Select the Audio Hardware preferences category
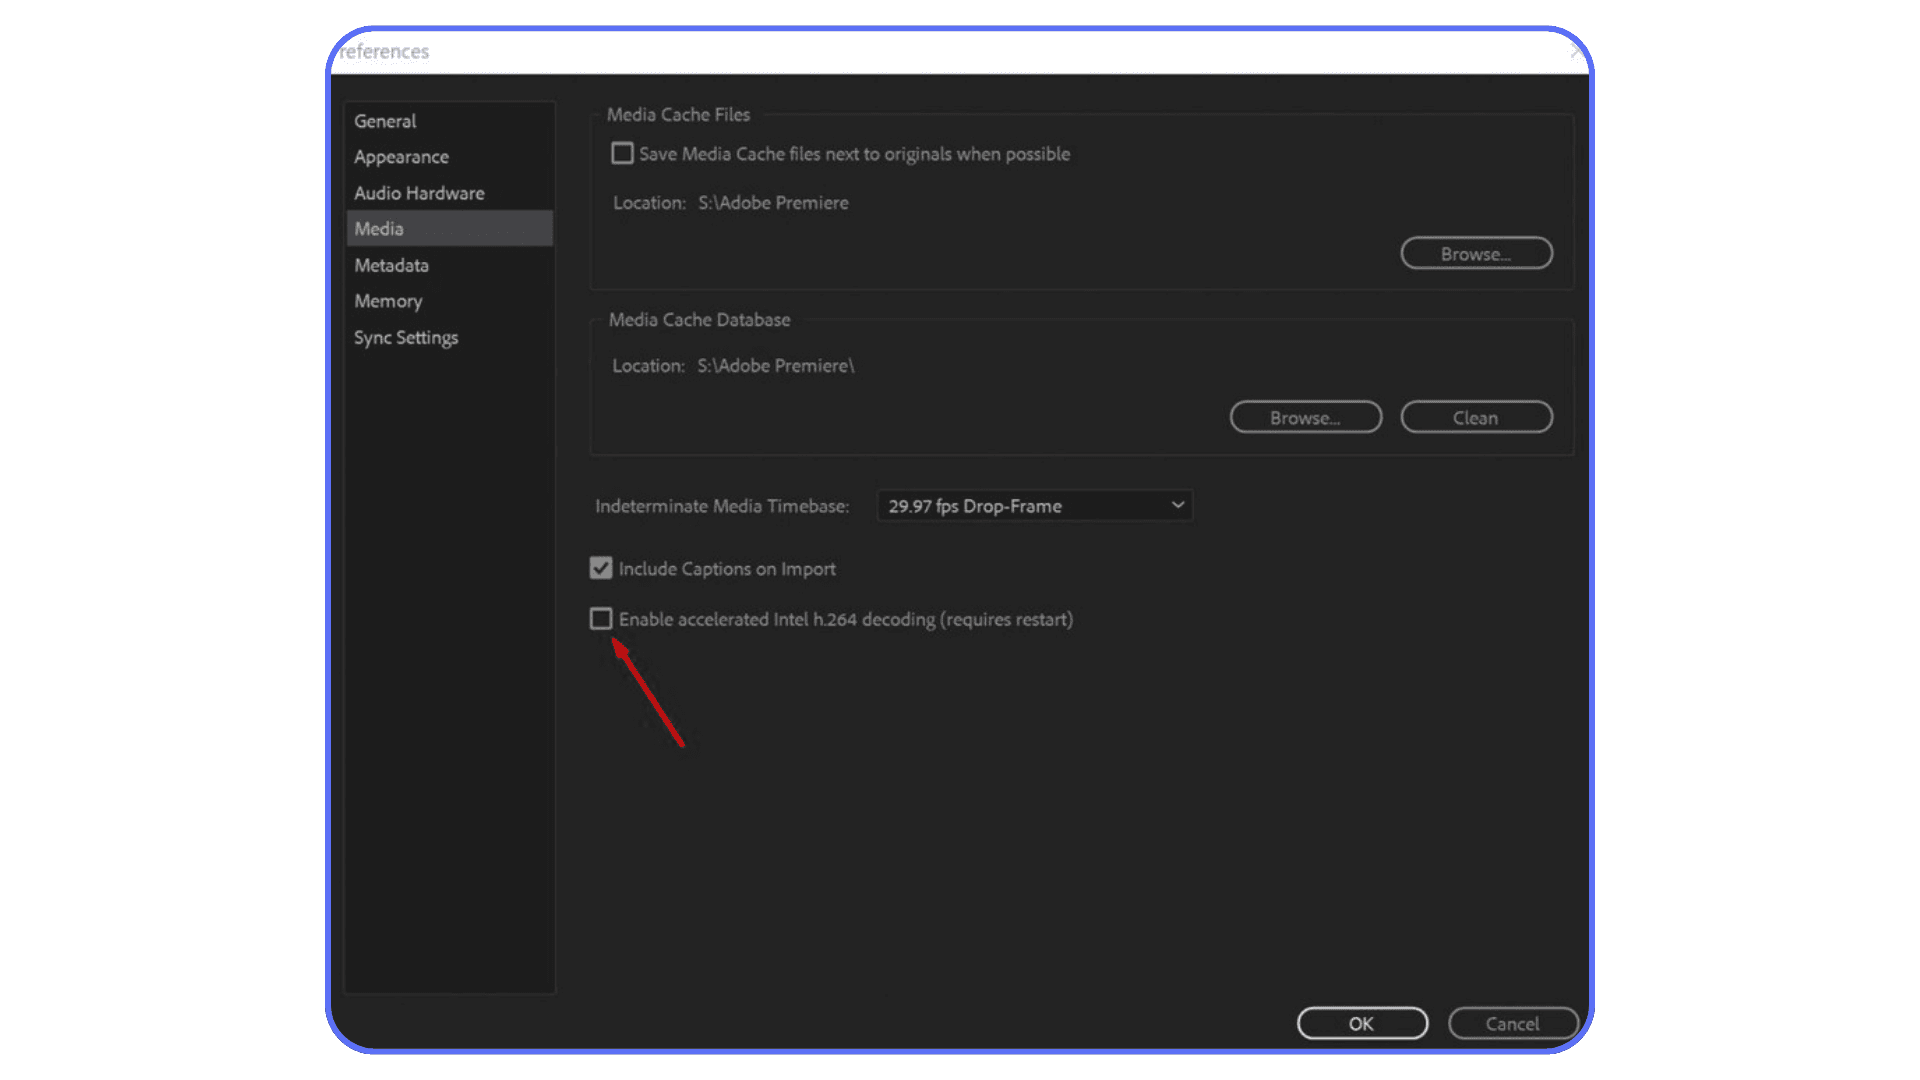 pos(419,193)
